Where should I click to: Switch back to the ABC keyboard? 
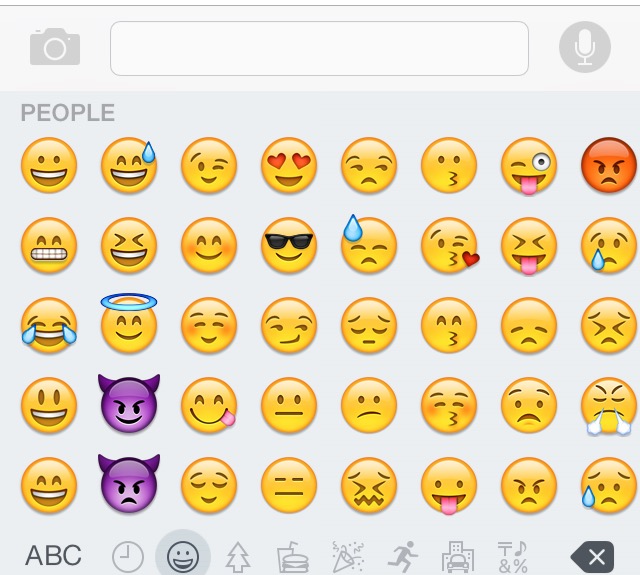tap(53, 555)
